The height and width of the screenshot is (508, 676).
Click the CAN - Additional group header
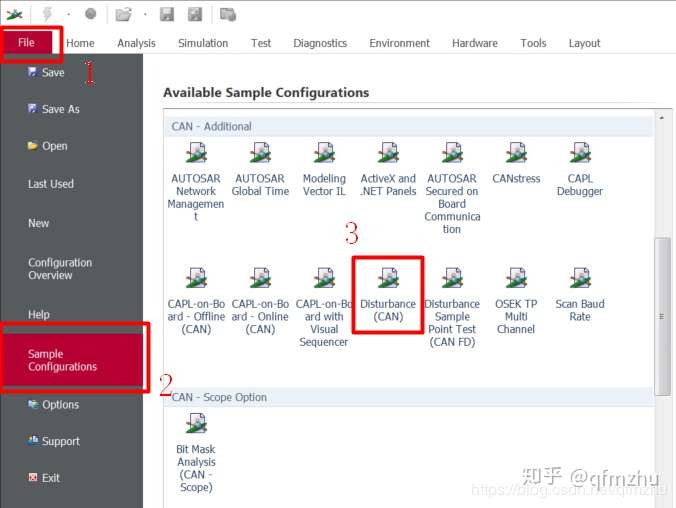[409, 127]
